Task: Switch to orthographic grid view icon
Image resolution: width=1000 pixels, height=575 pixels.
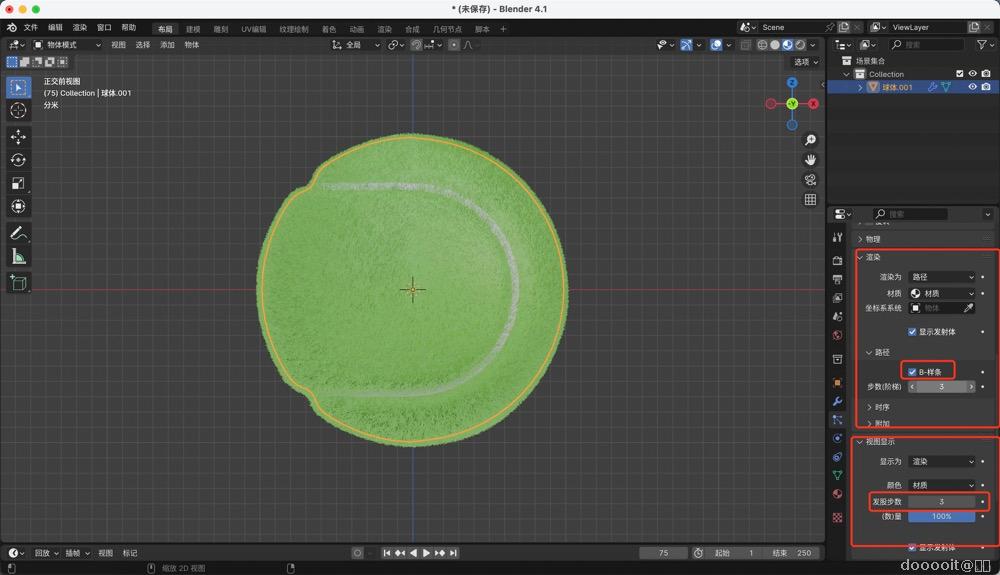Action: tap(810, 200)
